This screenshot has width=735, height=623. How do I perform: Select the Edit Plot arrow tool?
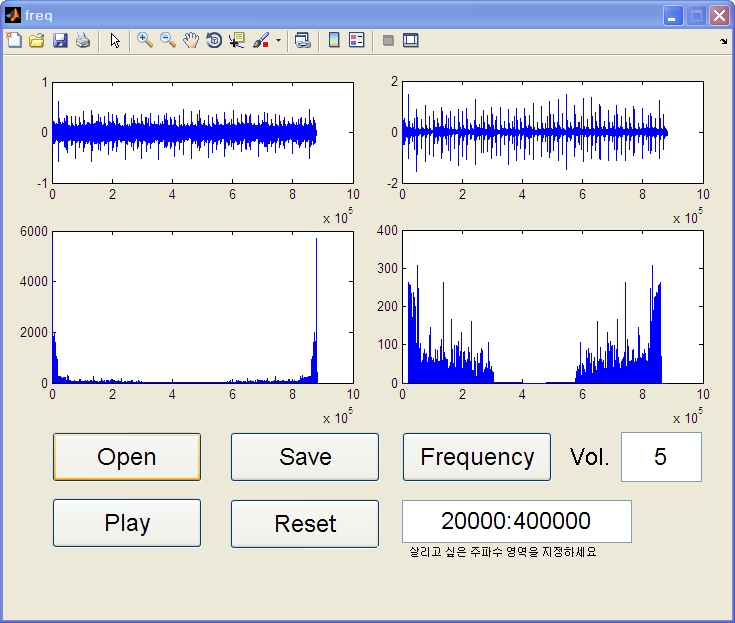click(x=115, y=40)
